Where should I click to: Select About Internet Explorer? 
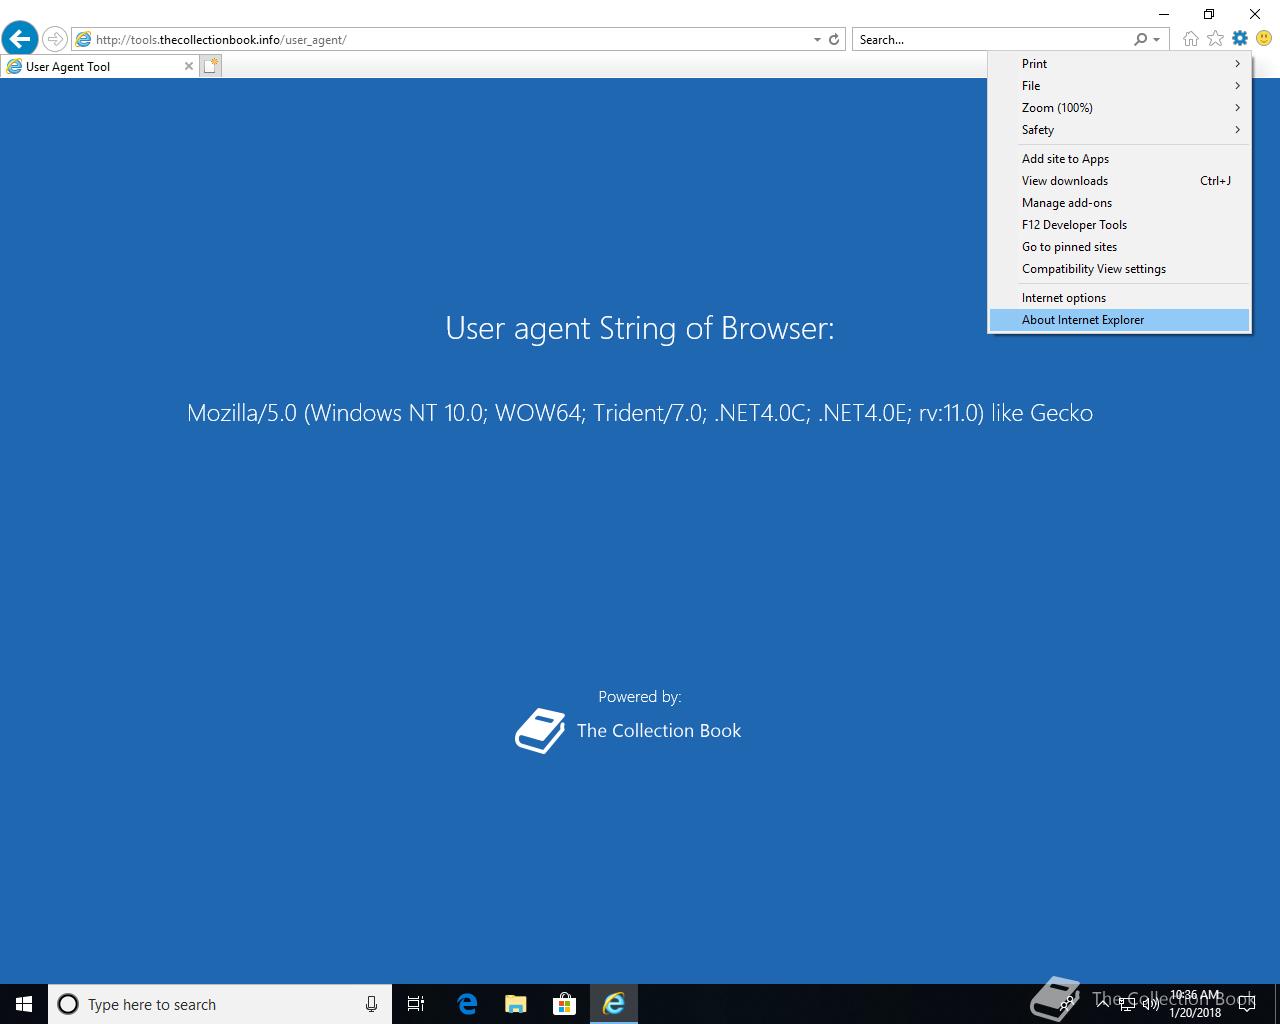[x=1120, y=320]
